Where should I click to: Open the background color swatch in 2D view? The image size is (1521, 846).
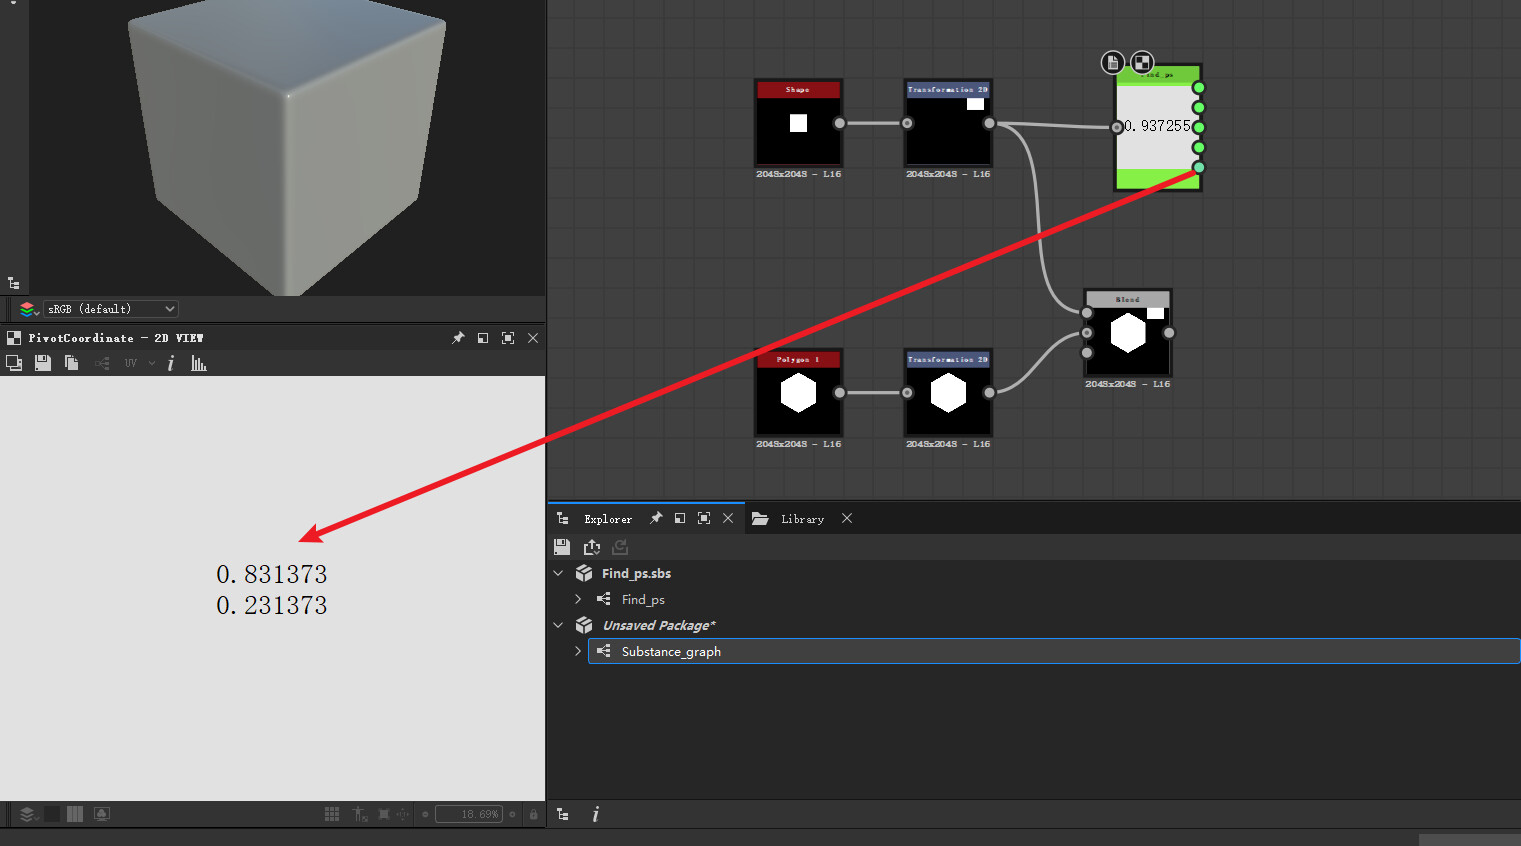coord(52,813)
